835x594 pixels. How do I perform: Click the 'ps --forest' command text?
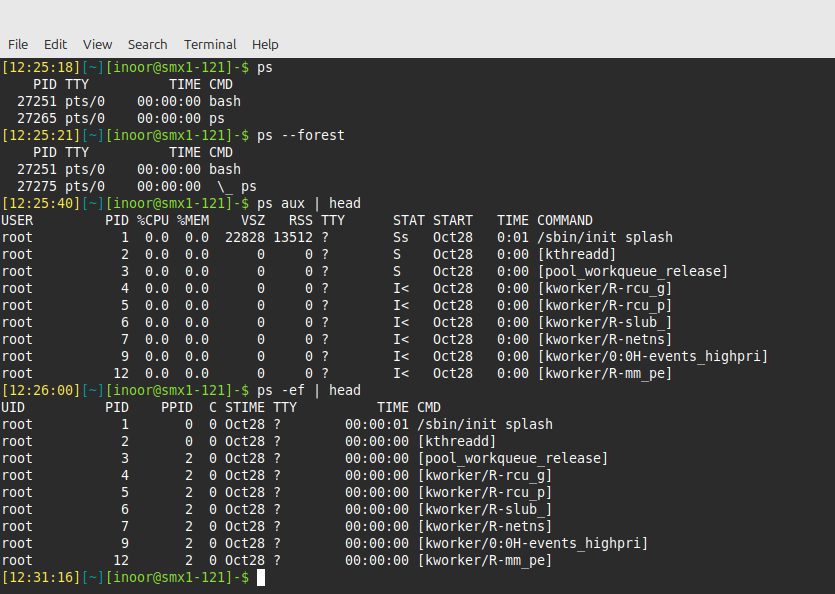300,135
